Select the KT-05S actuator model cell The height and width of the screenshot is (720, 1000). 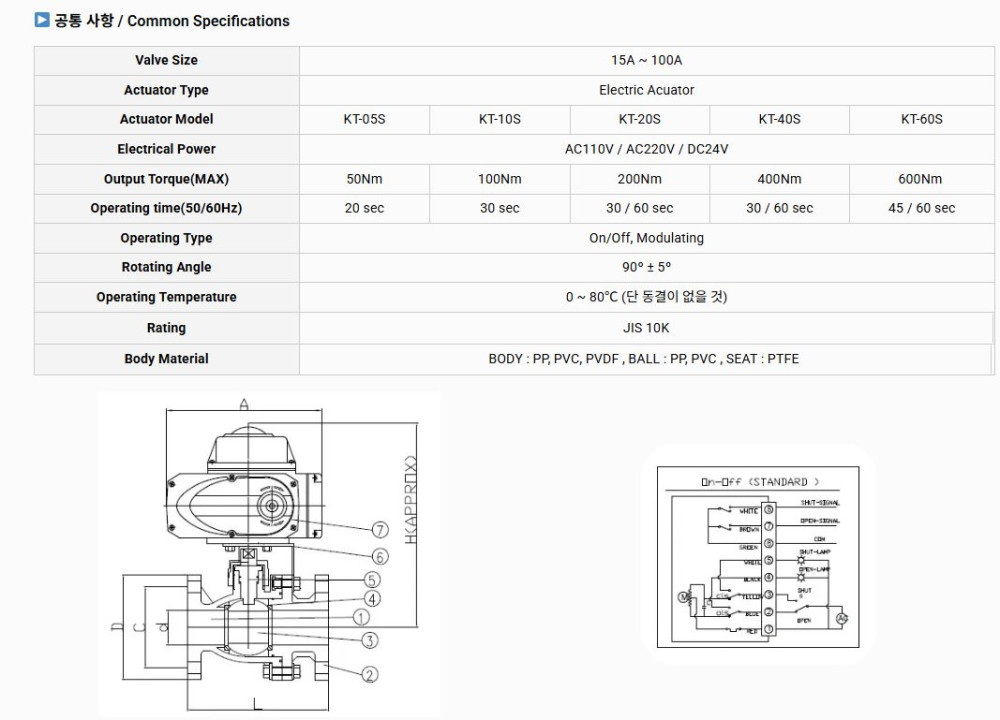pyautogui.click(x=364, y=119)
